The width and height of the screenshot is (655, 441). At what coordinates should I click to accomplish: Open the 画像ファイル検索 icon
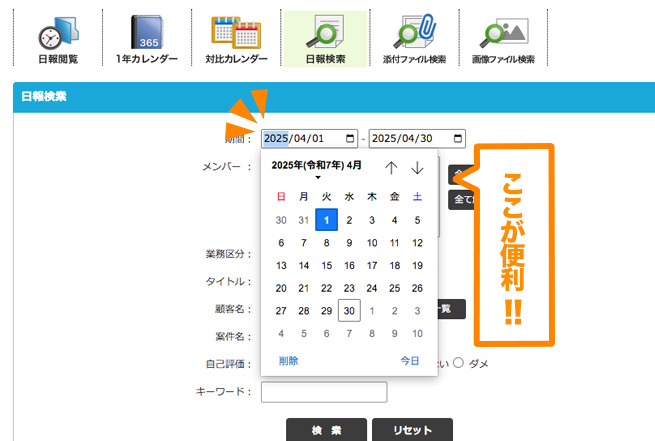(x=504, y=40)
